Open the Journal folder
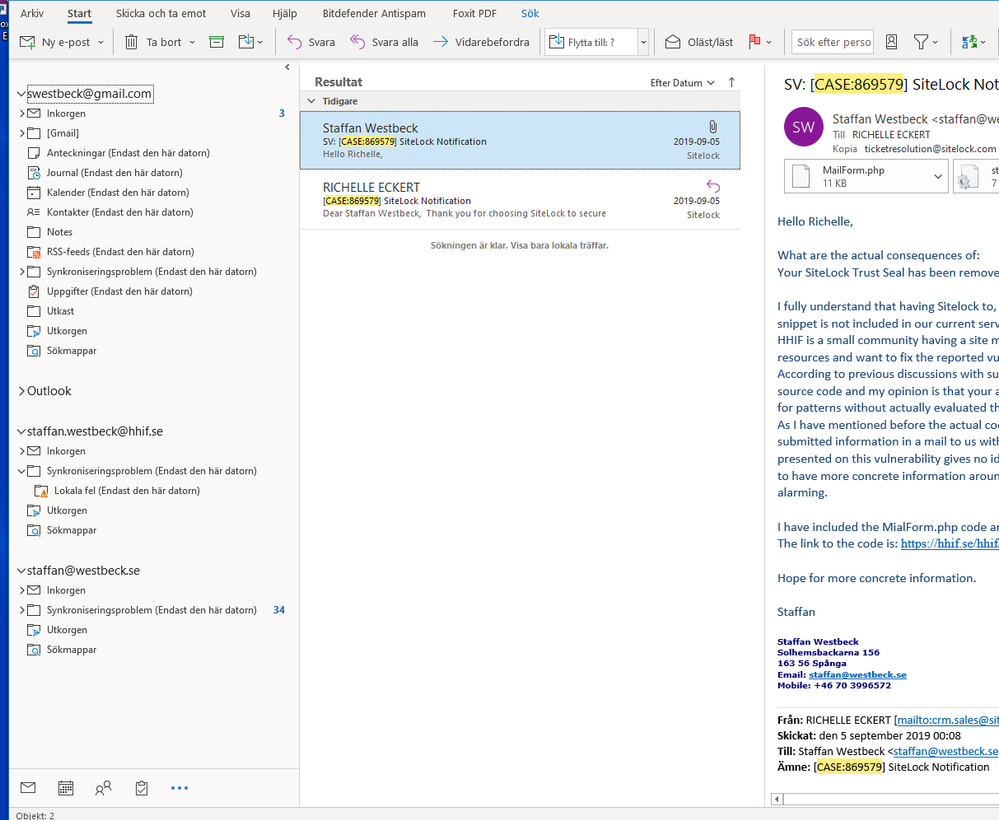The height and width of the screenshot is (820, 999). tap(115, 173)
